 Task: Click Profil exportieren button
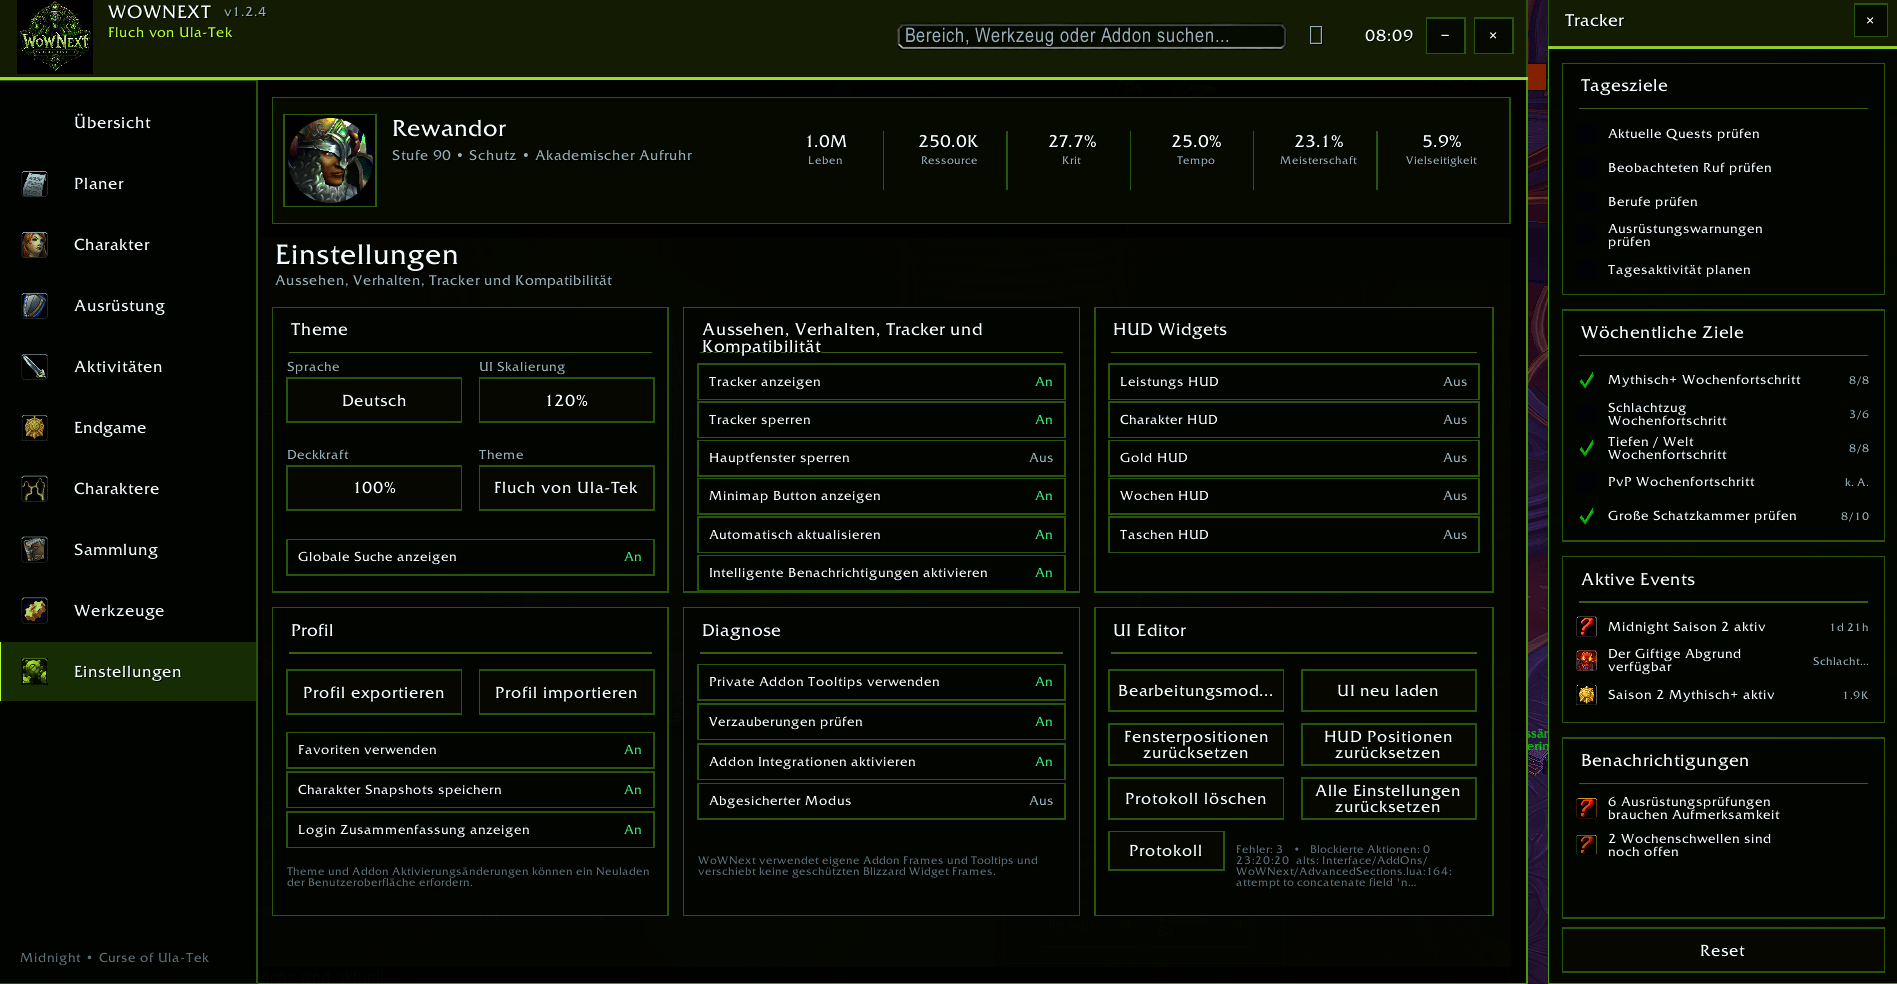coord(374,692)
